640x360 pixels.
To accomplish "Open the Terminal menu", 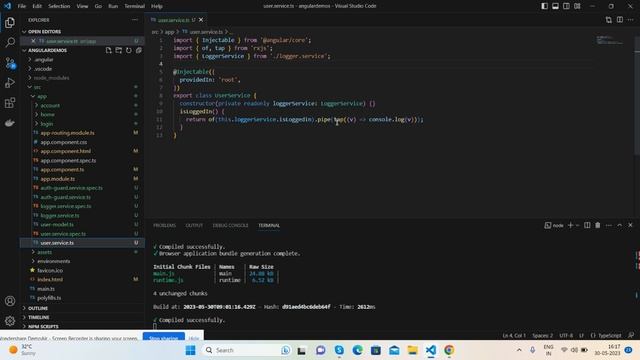I will [134, 6].
